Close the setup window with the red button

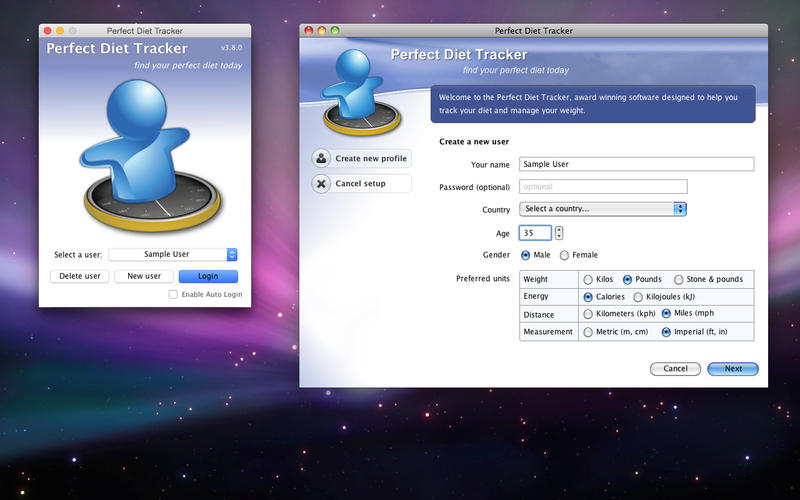[x=309, y=30]
